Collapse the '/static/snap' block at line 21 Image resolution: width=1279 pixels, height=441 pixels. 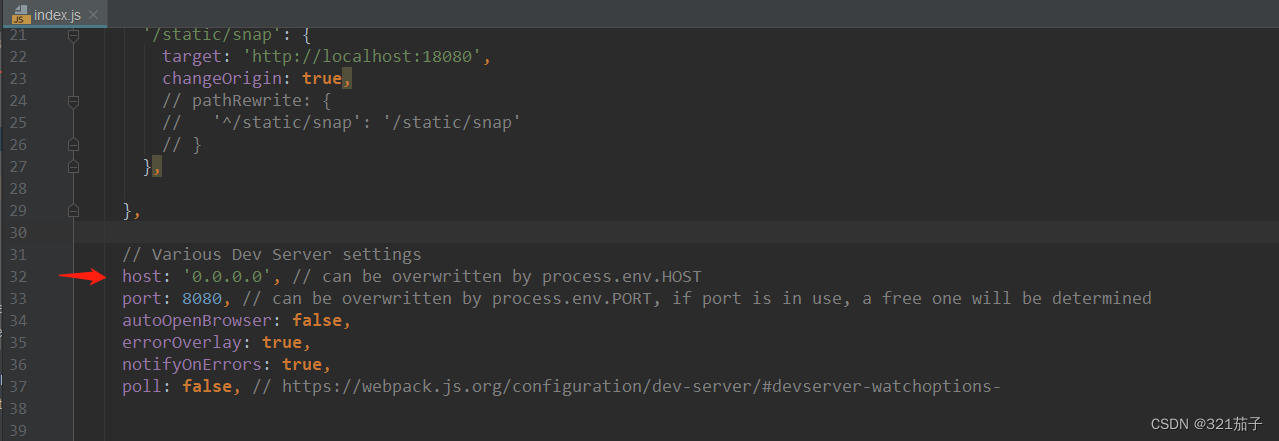73,35
